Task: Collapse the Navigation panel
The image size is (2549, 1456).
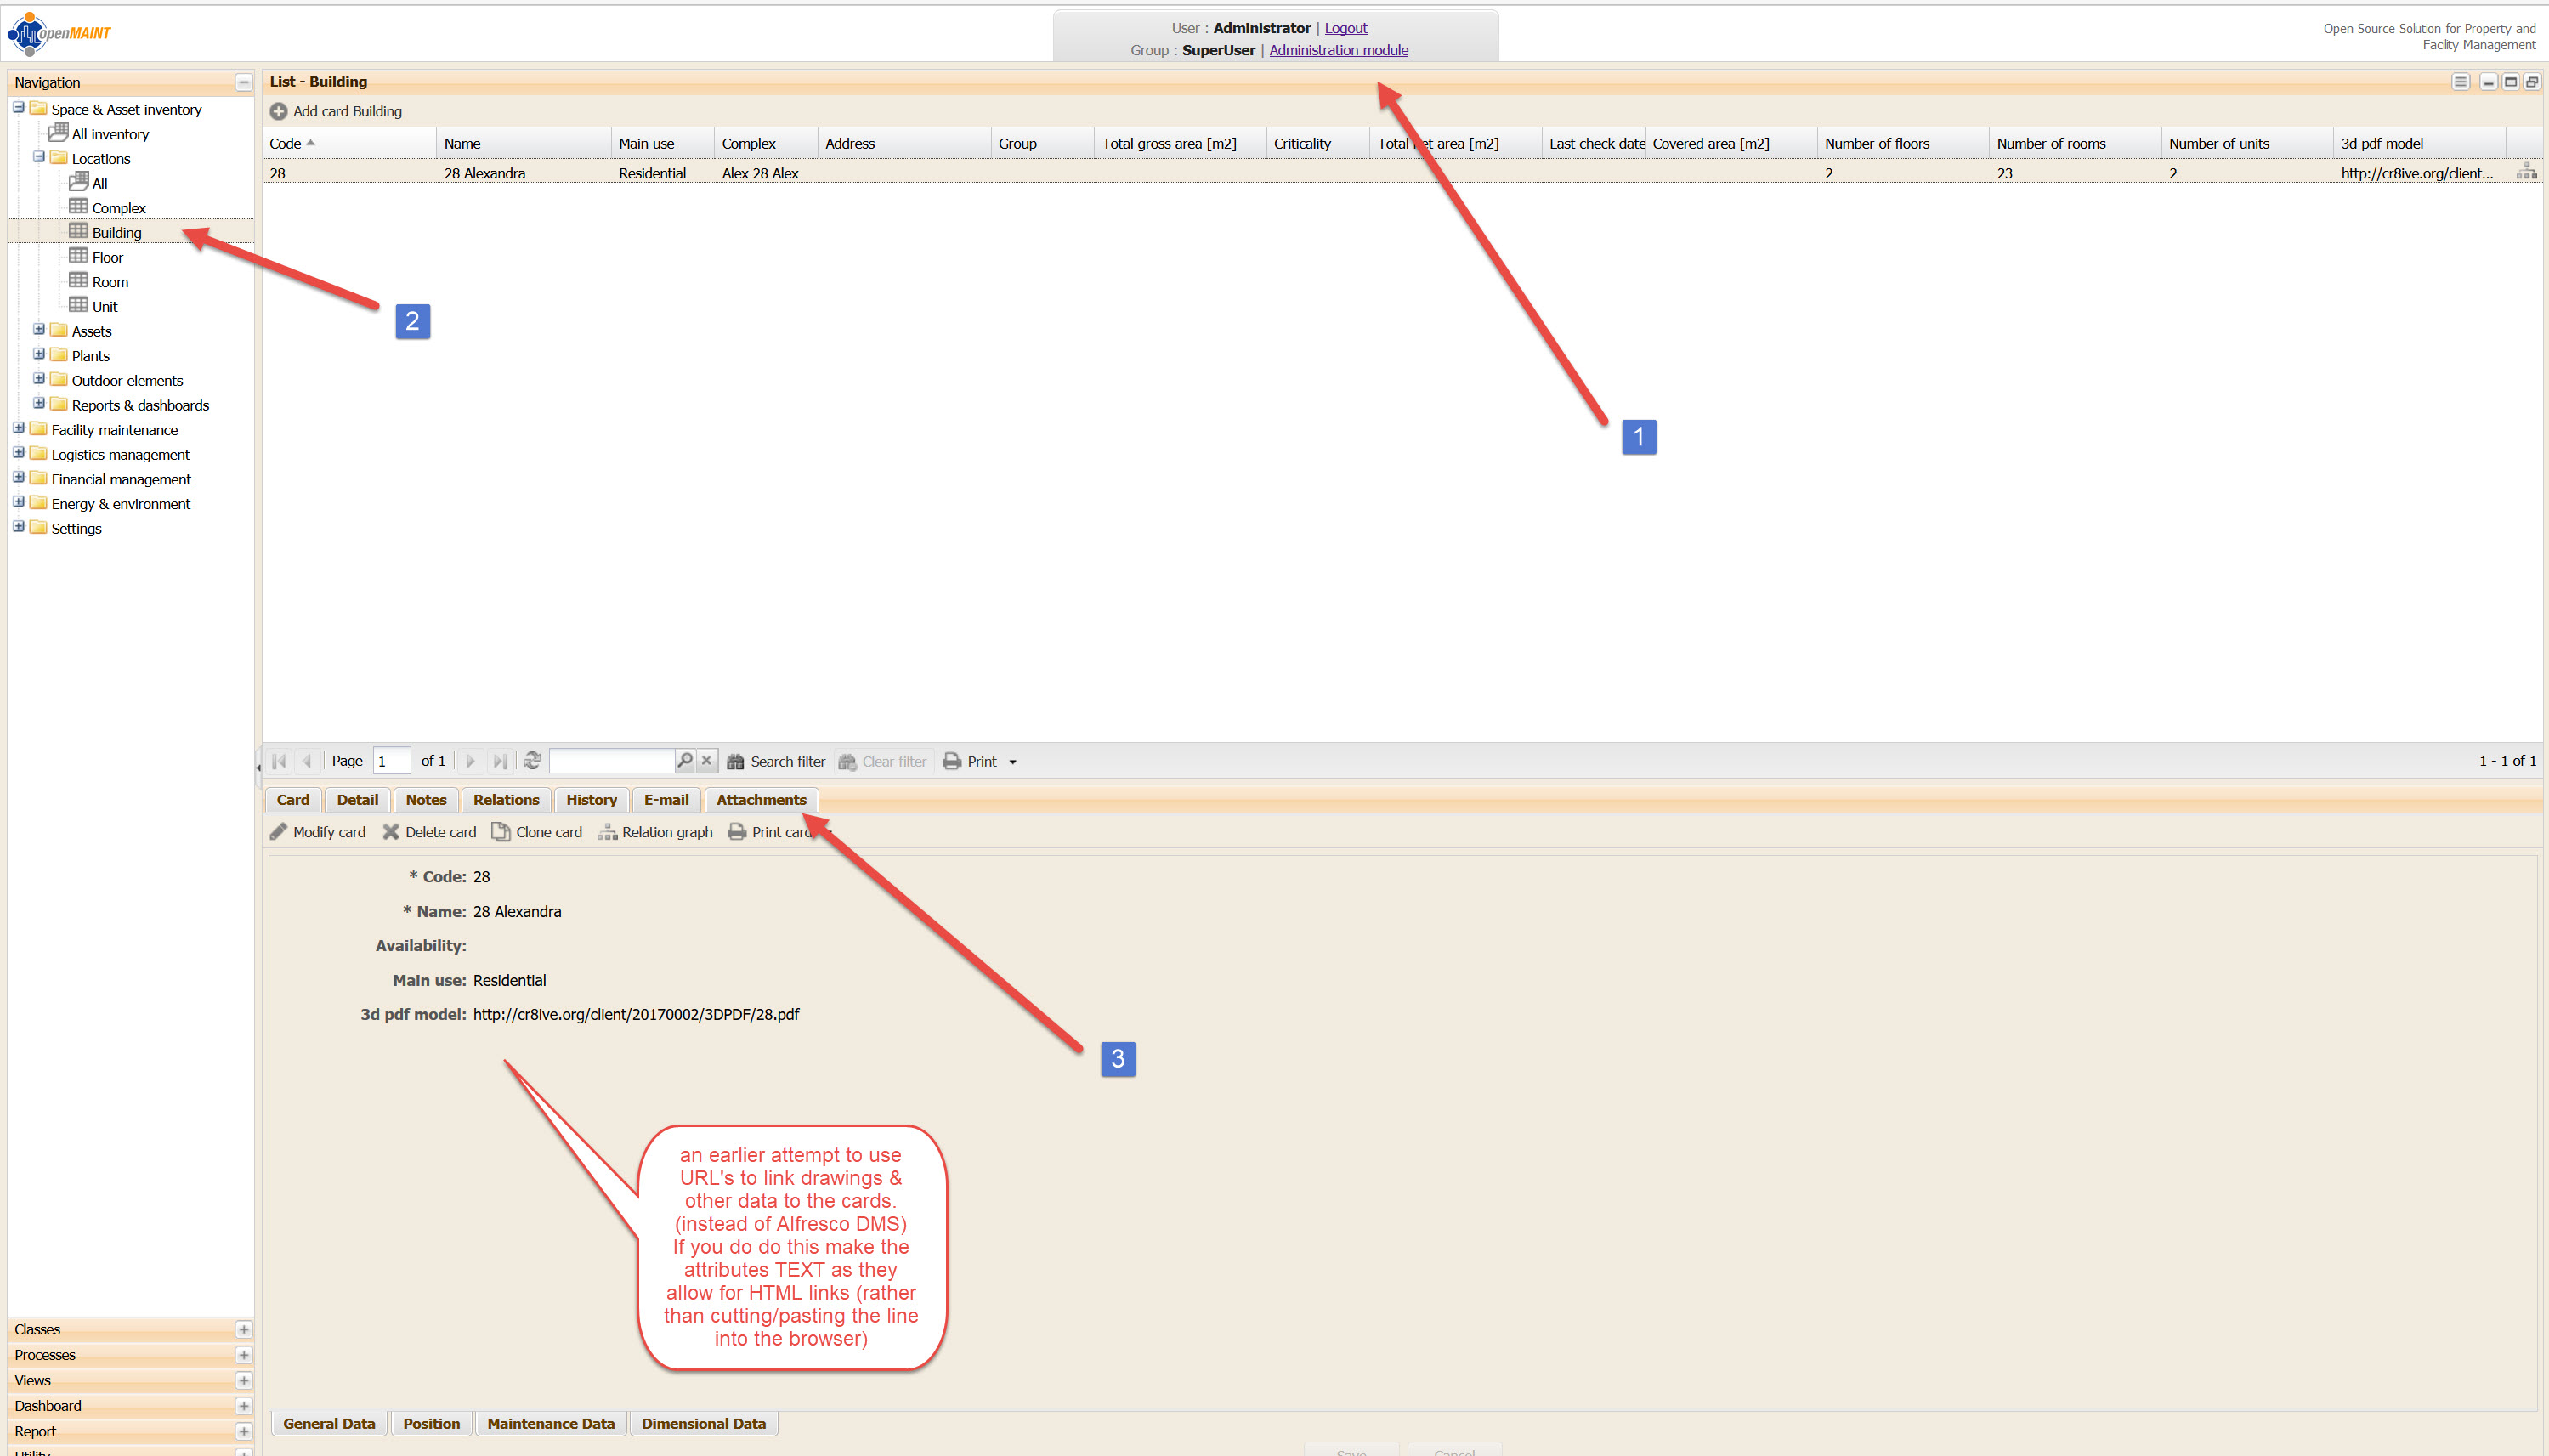Action: click(243, 82)
